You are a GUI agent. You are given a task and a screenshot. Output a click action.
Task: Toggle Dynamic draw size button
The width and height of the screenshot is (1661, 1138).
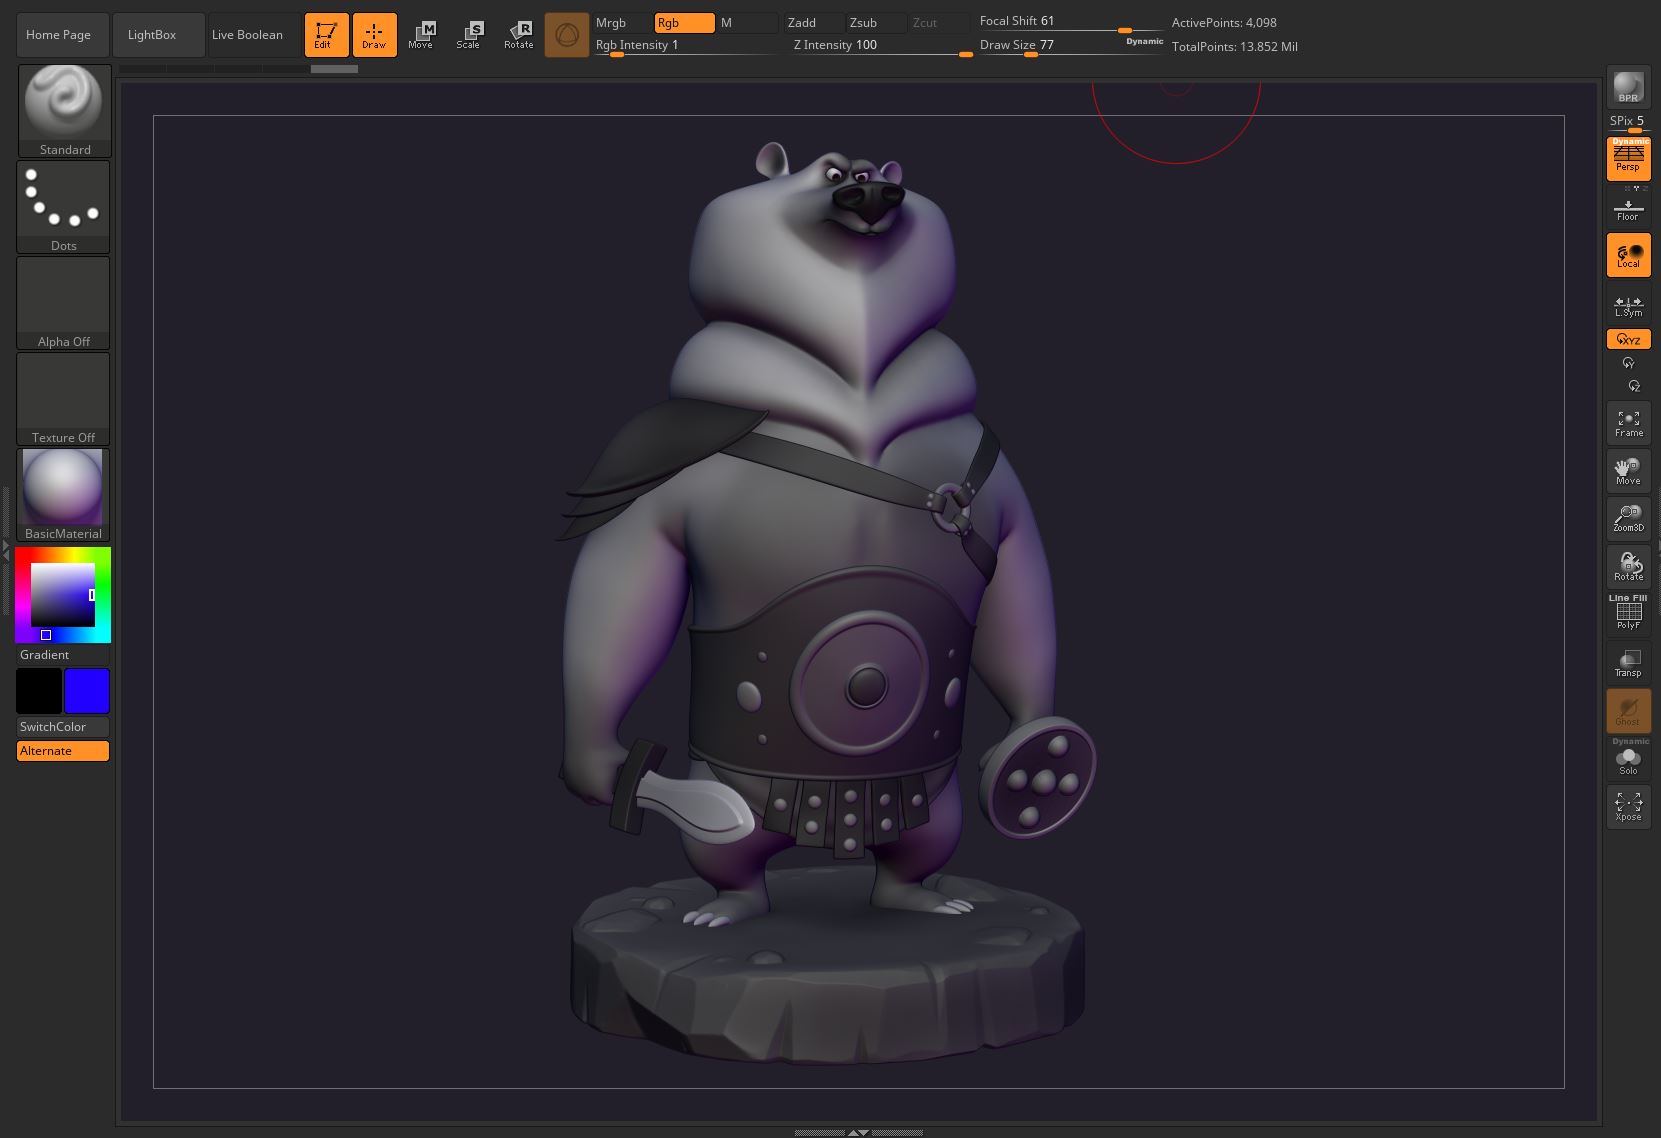(x=1145, y=42)
